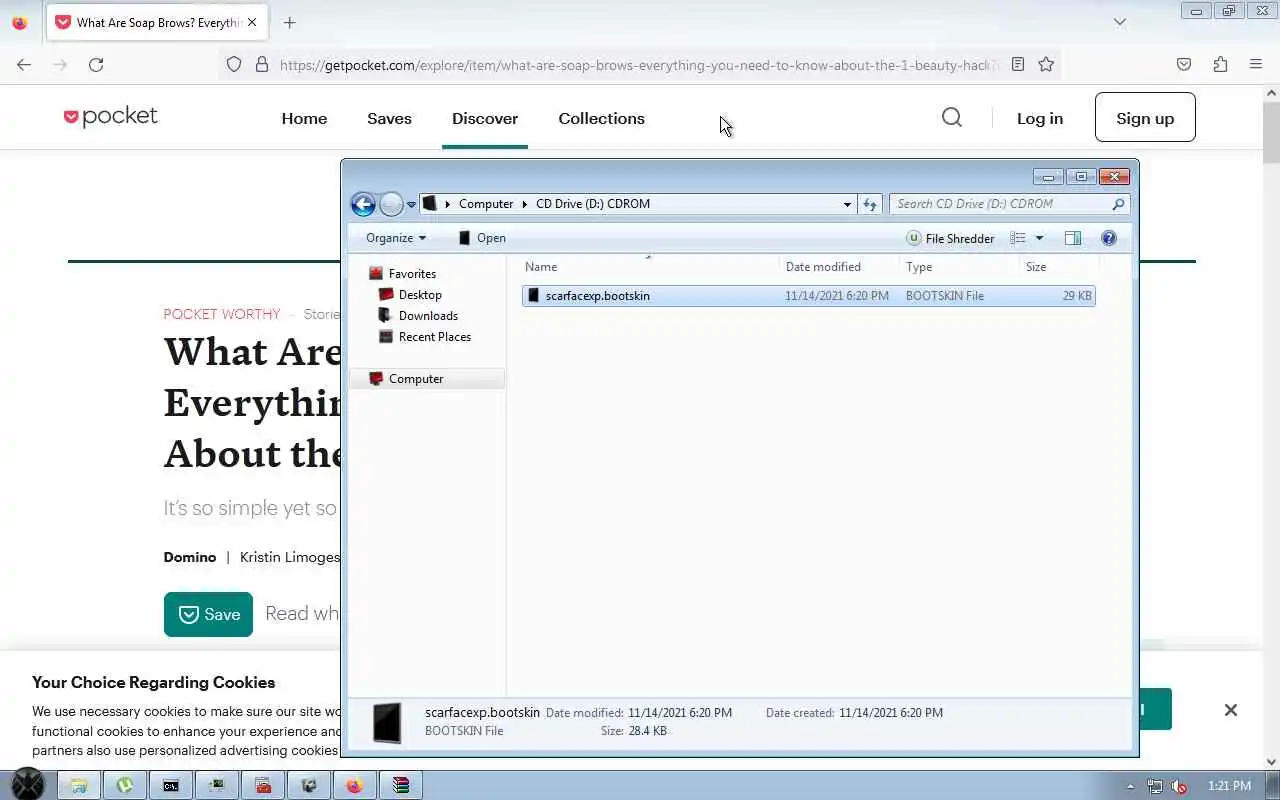Click the Log in link
Screen dimensions: 1280x800
pos(1040,118)
